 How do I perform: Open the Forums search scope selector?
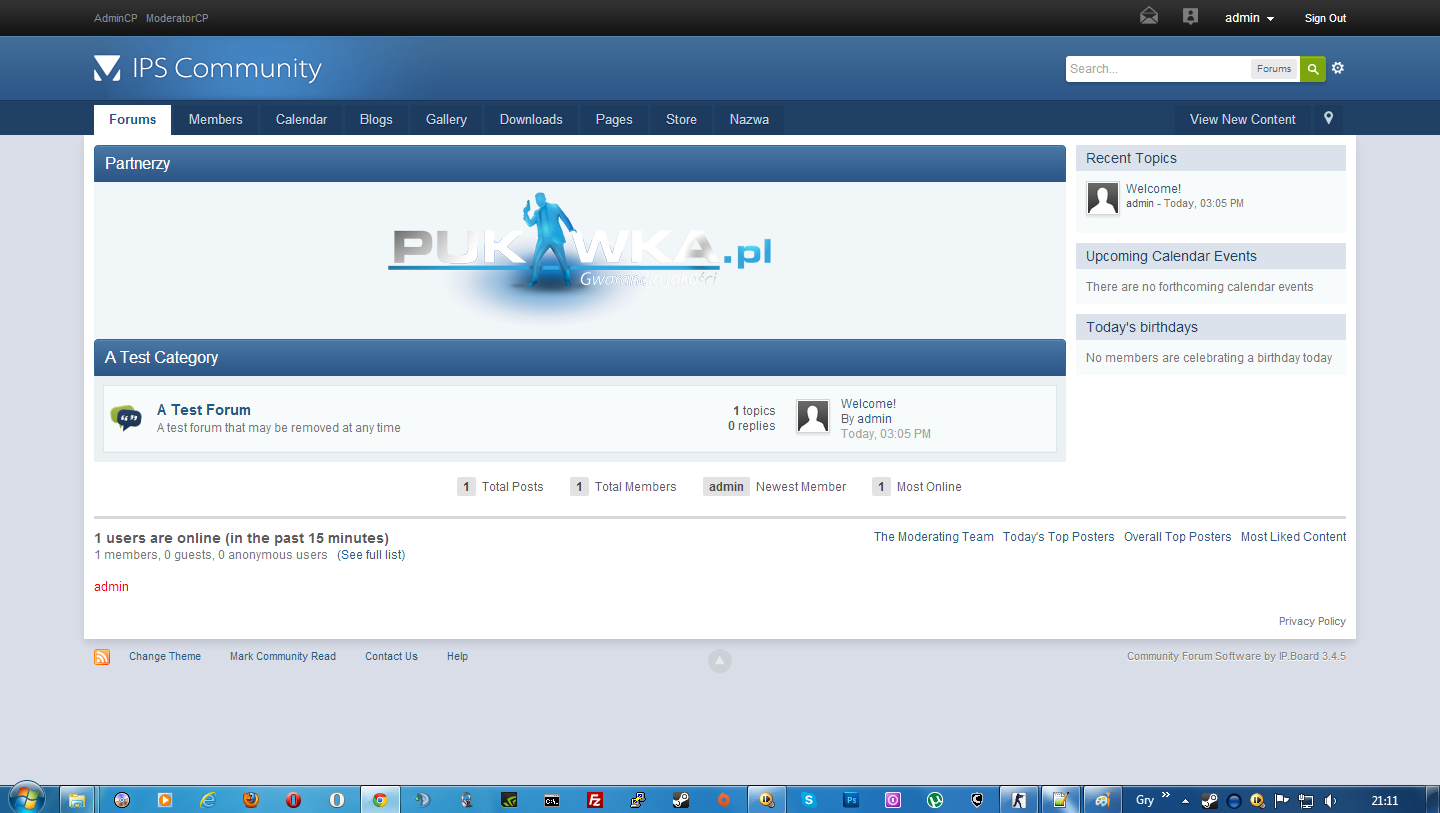(1274, 69)
